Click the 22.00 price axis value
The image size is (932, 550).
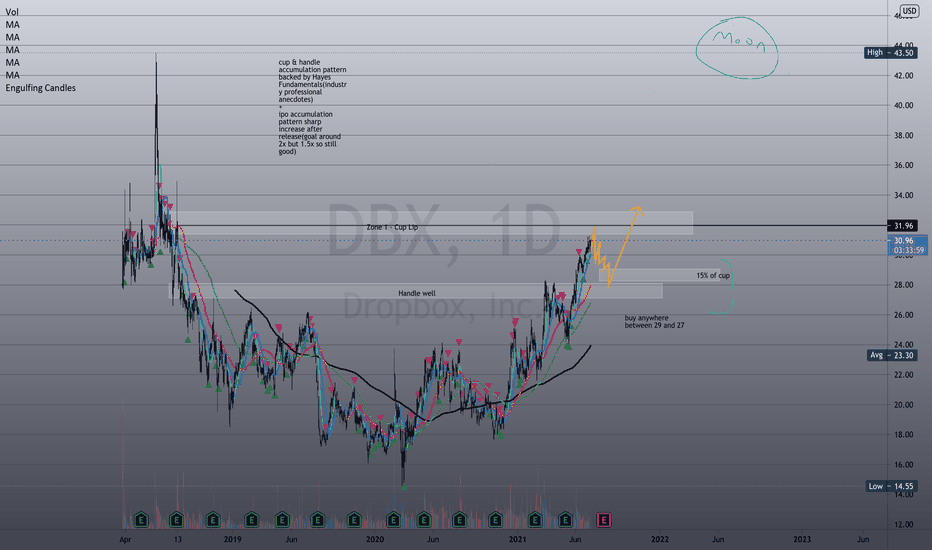(903, 375)
